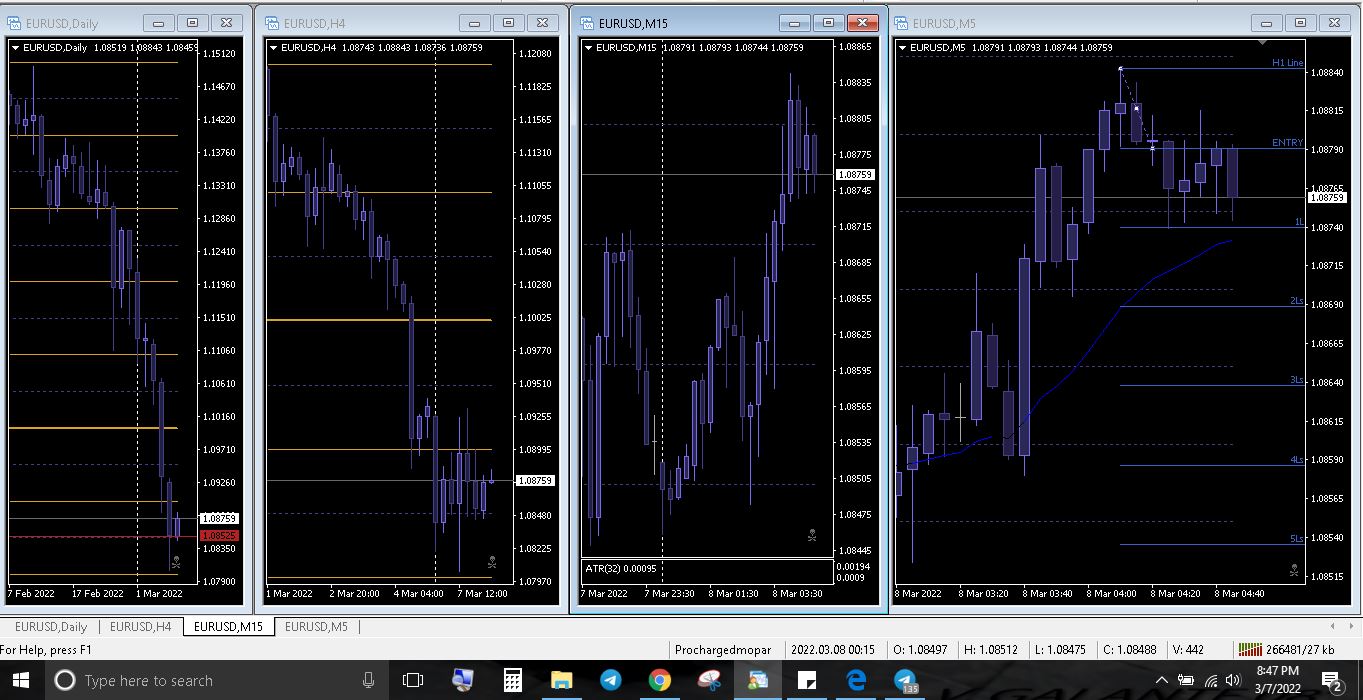Expand the EURUSD,Daily chart dropdown triangle
Viewport: 1363px width, 700px height.
[16, 47]
